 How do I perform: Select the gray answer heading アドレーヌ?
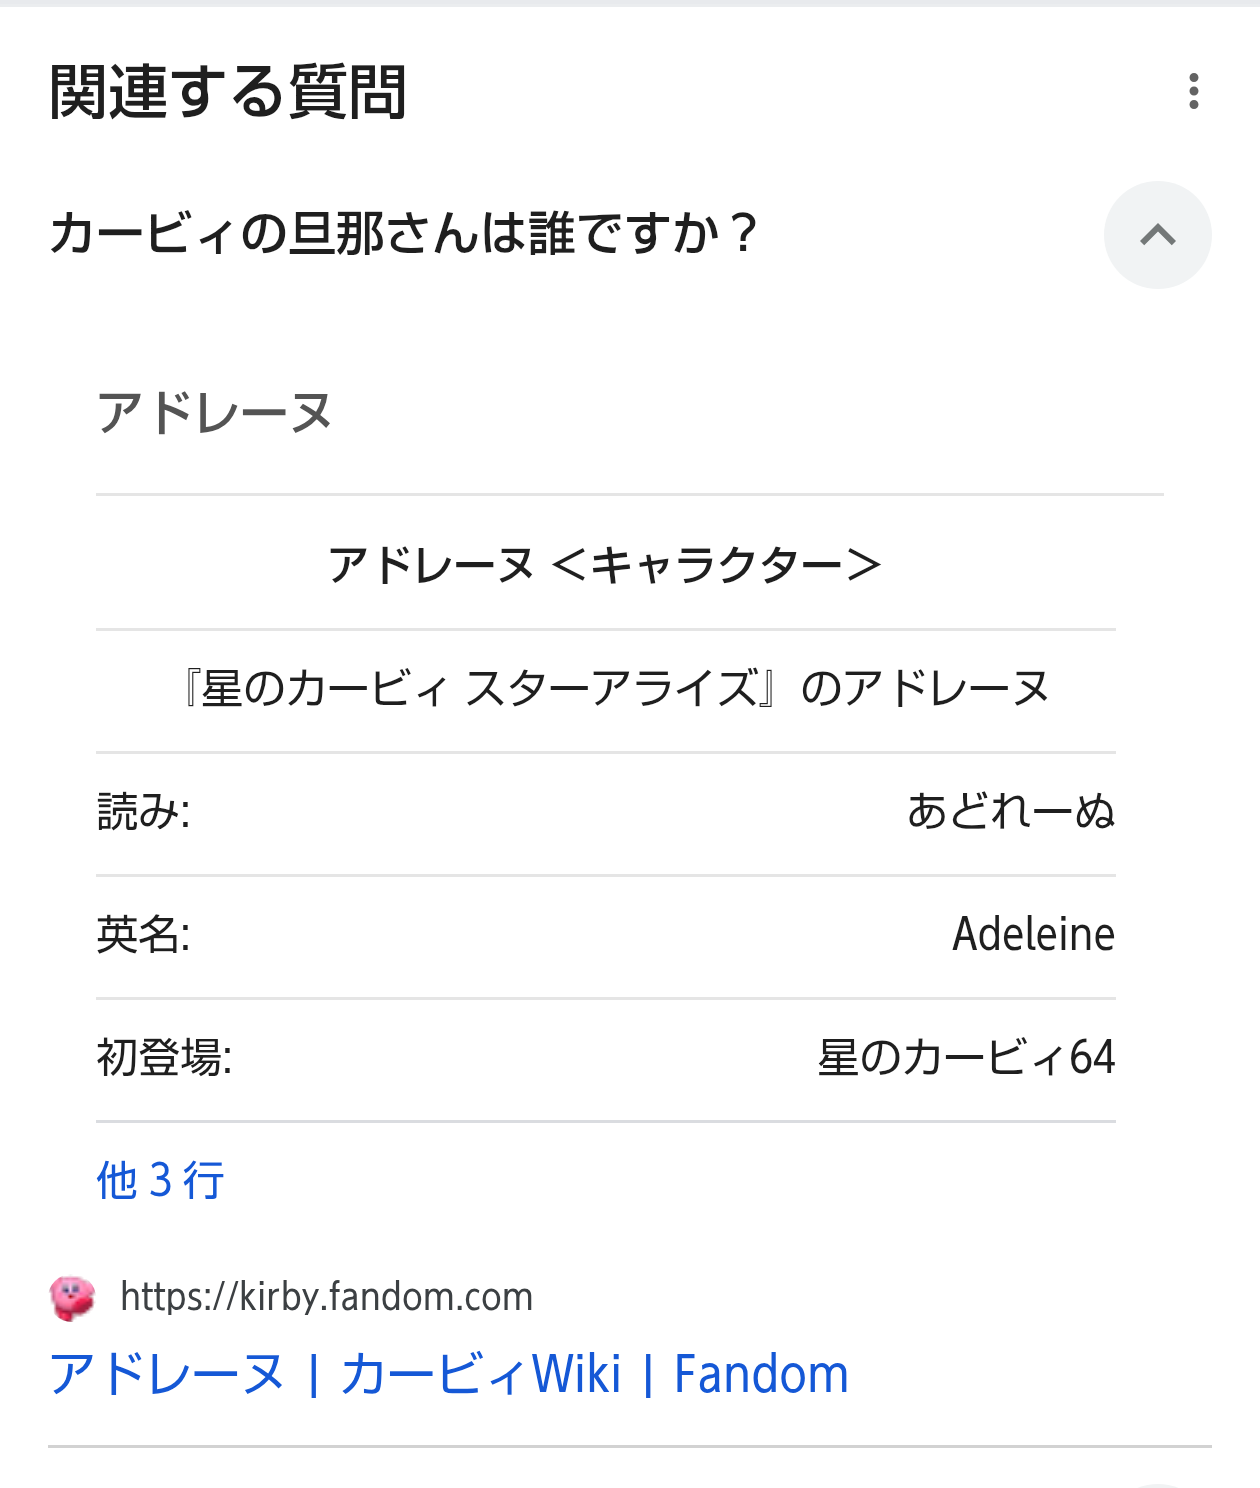(x=214, y=413)
